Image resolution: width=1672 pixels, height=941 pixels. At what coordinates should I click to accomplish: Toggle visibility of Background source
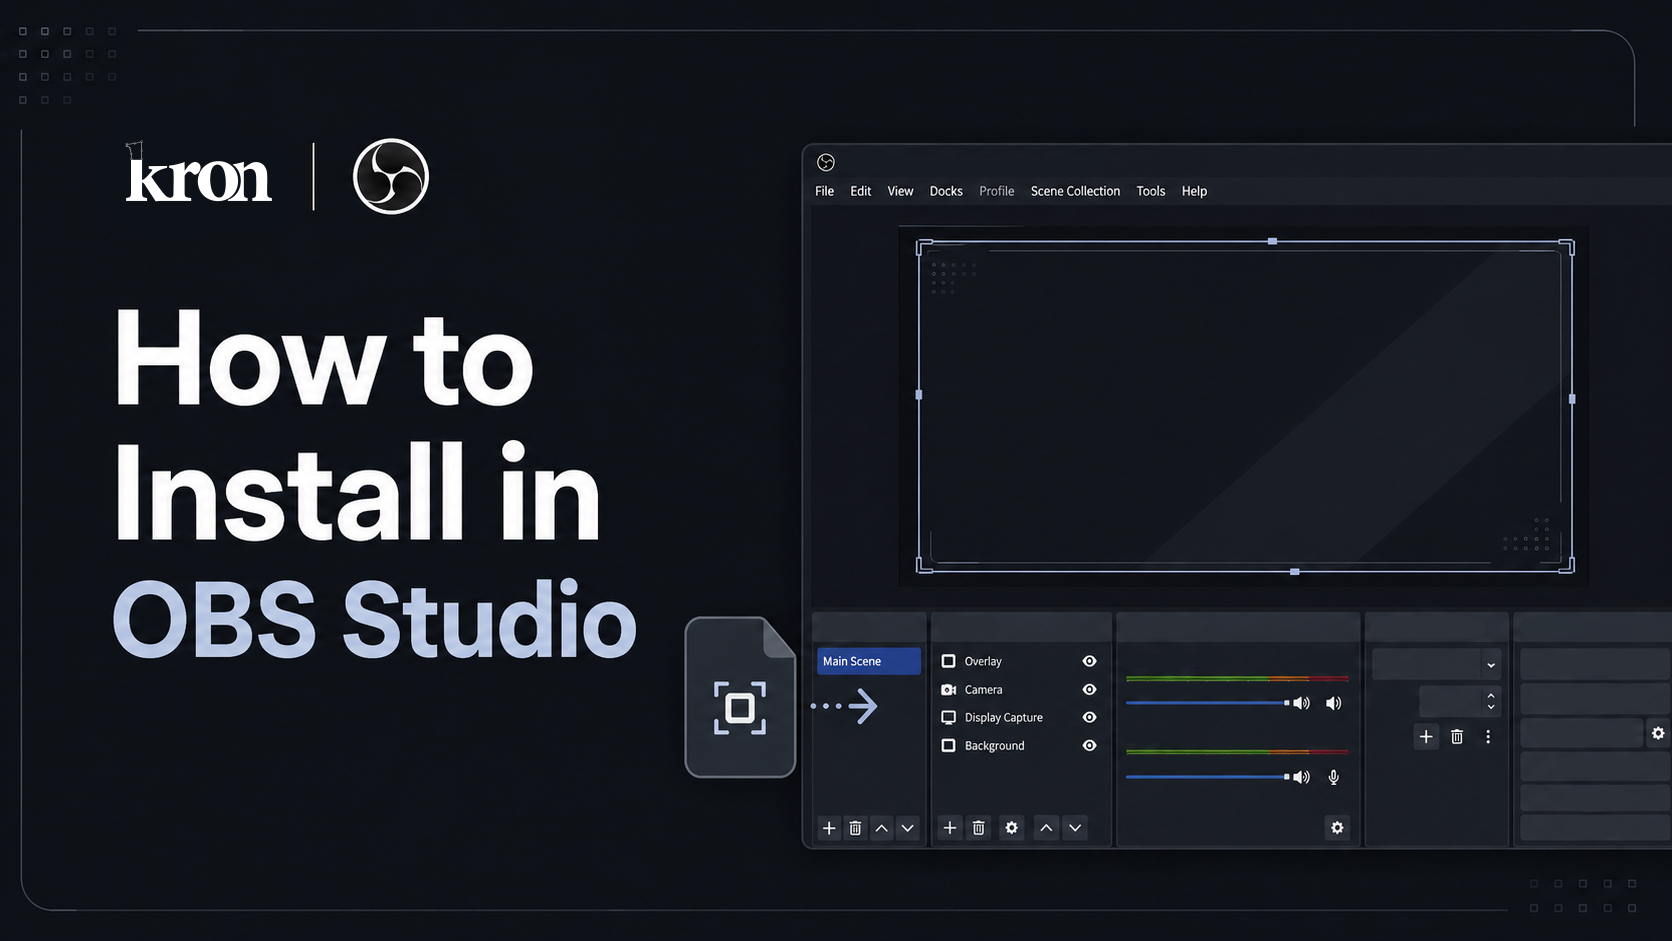click(x=1089, y=746)
